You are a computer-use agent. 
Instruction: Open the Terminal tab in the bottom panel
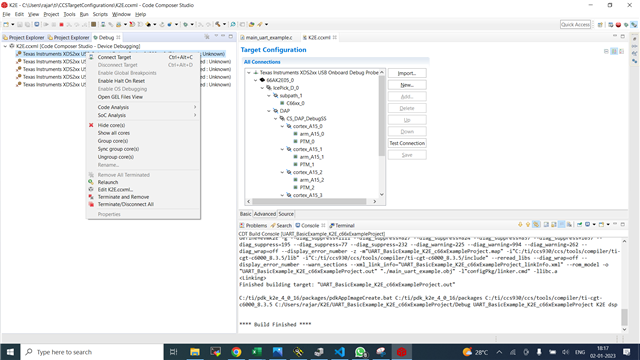coord(342,225)
